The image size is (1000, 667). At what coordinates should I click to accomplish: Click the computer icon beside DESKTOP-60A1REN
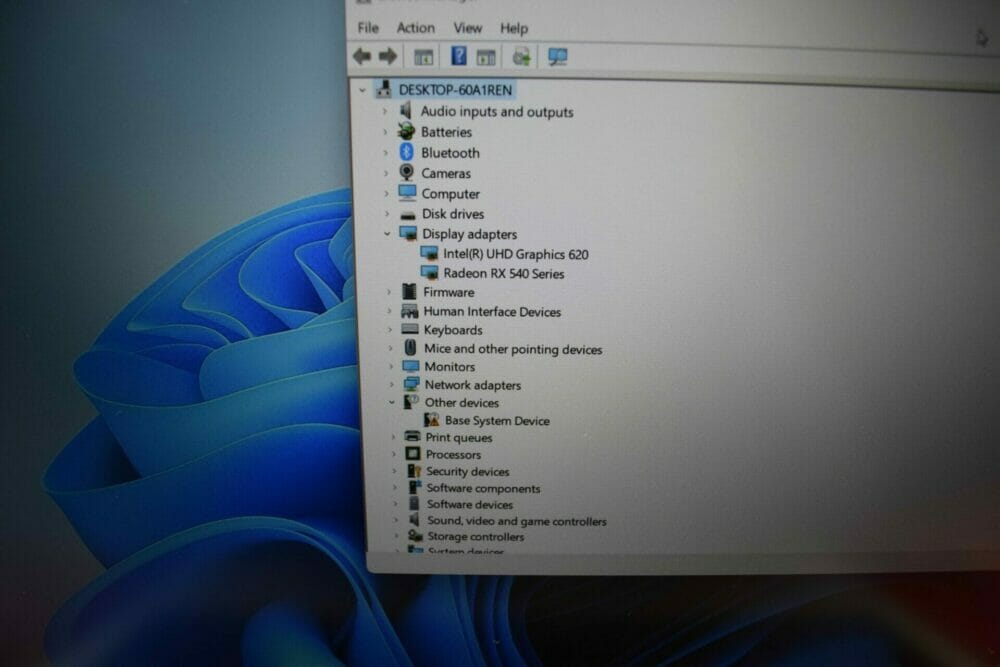tap(383, 89)
